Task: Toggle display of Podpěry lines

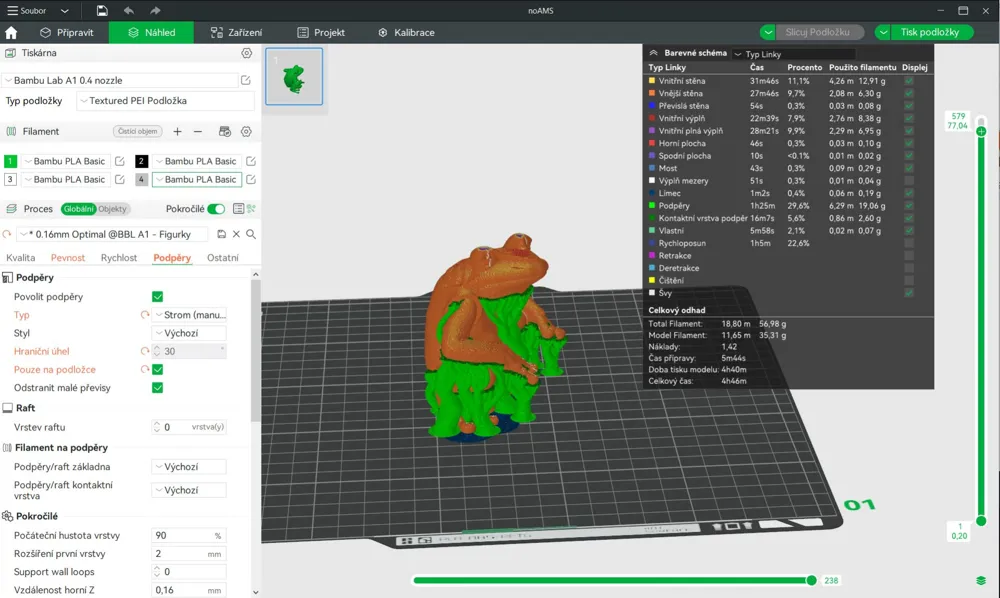Action: click(909, 205)
